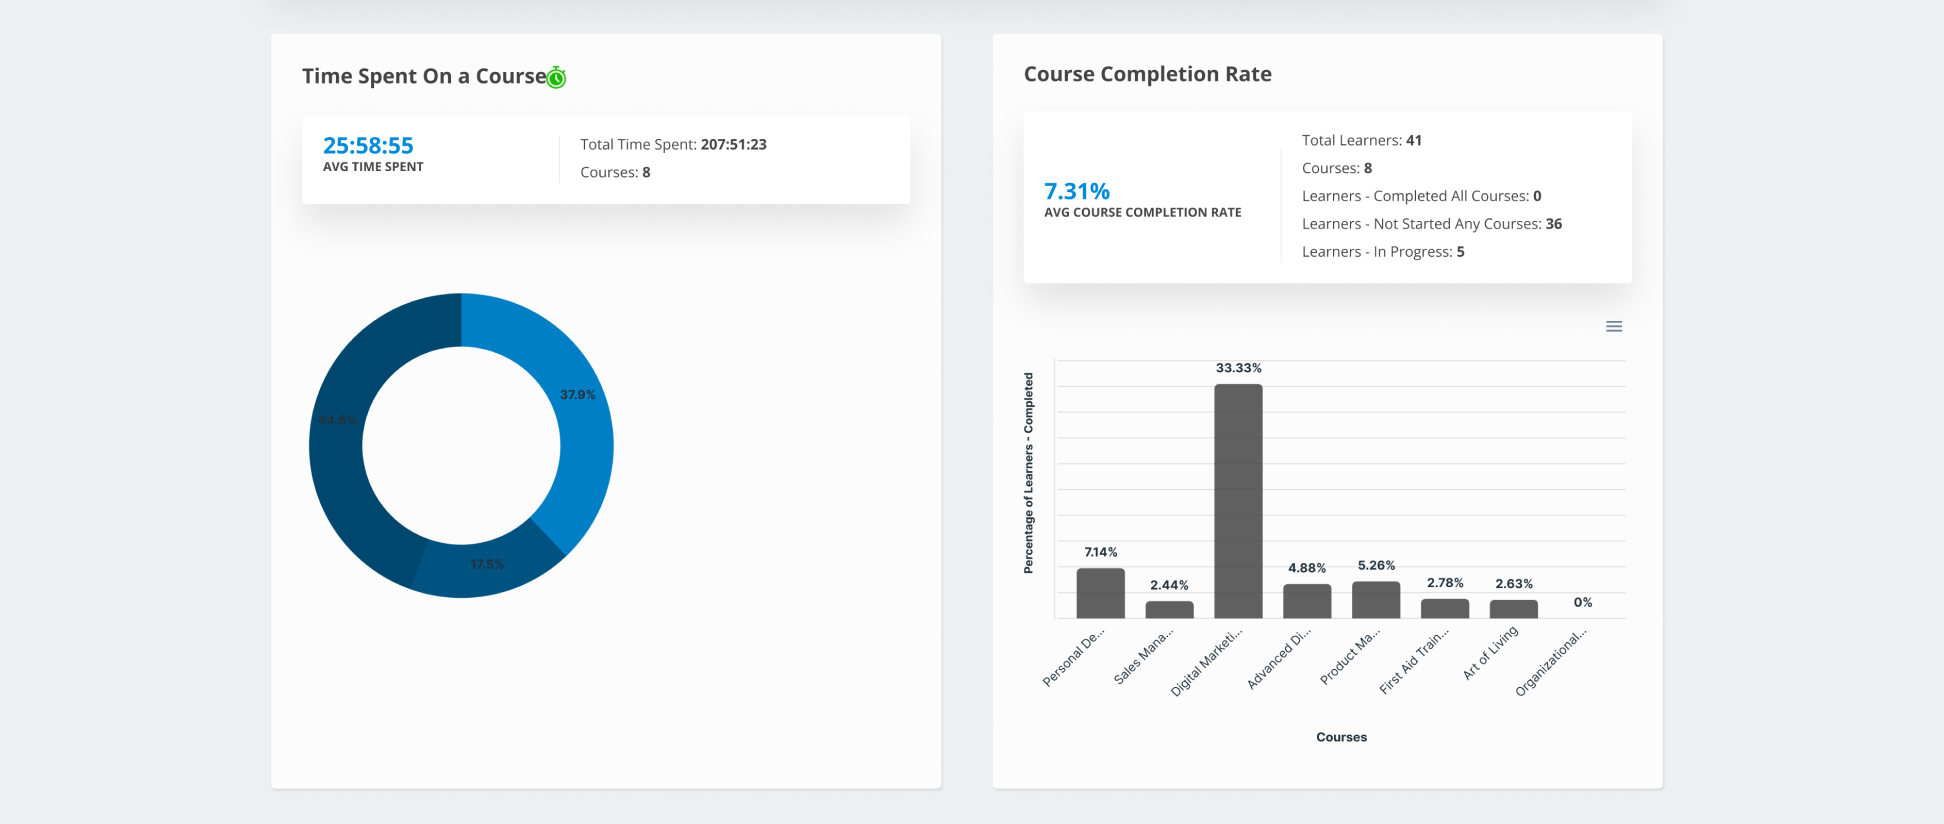The height and width of the screenshot is (824, 1944).
Task: Click the tallest 33.33% Digital Marketing bar
Action: tap(1238, 500)
